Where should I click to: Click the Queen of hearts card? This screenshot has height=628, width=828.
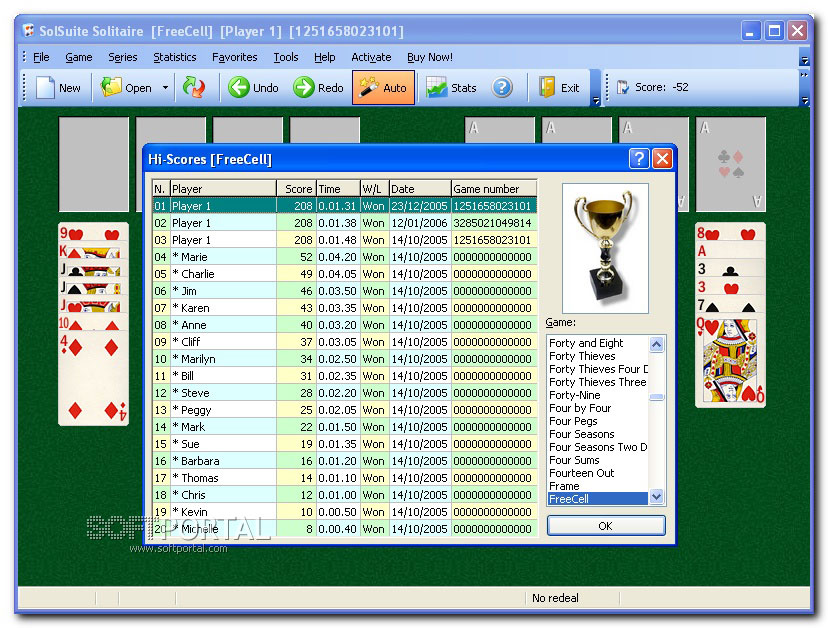pyautogui.click(x=730, y=361)
